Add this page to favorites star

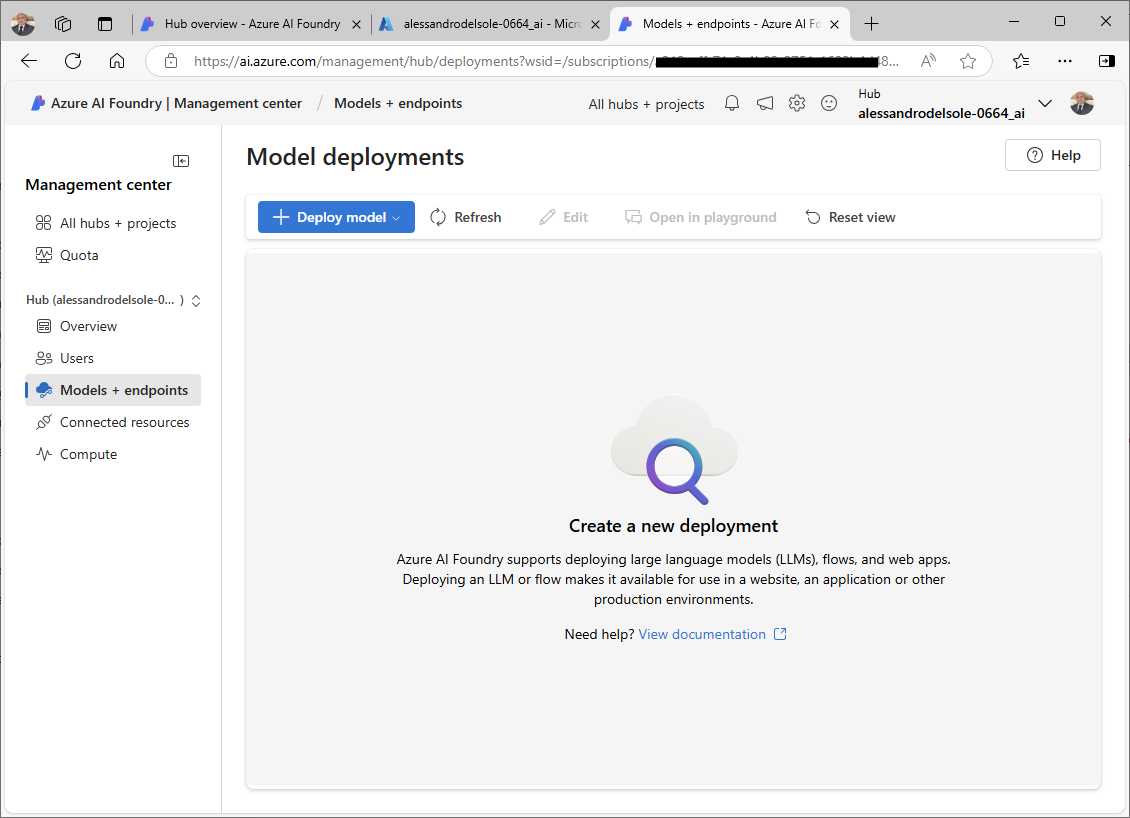968,61
